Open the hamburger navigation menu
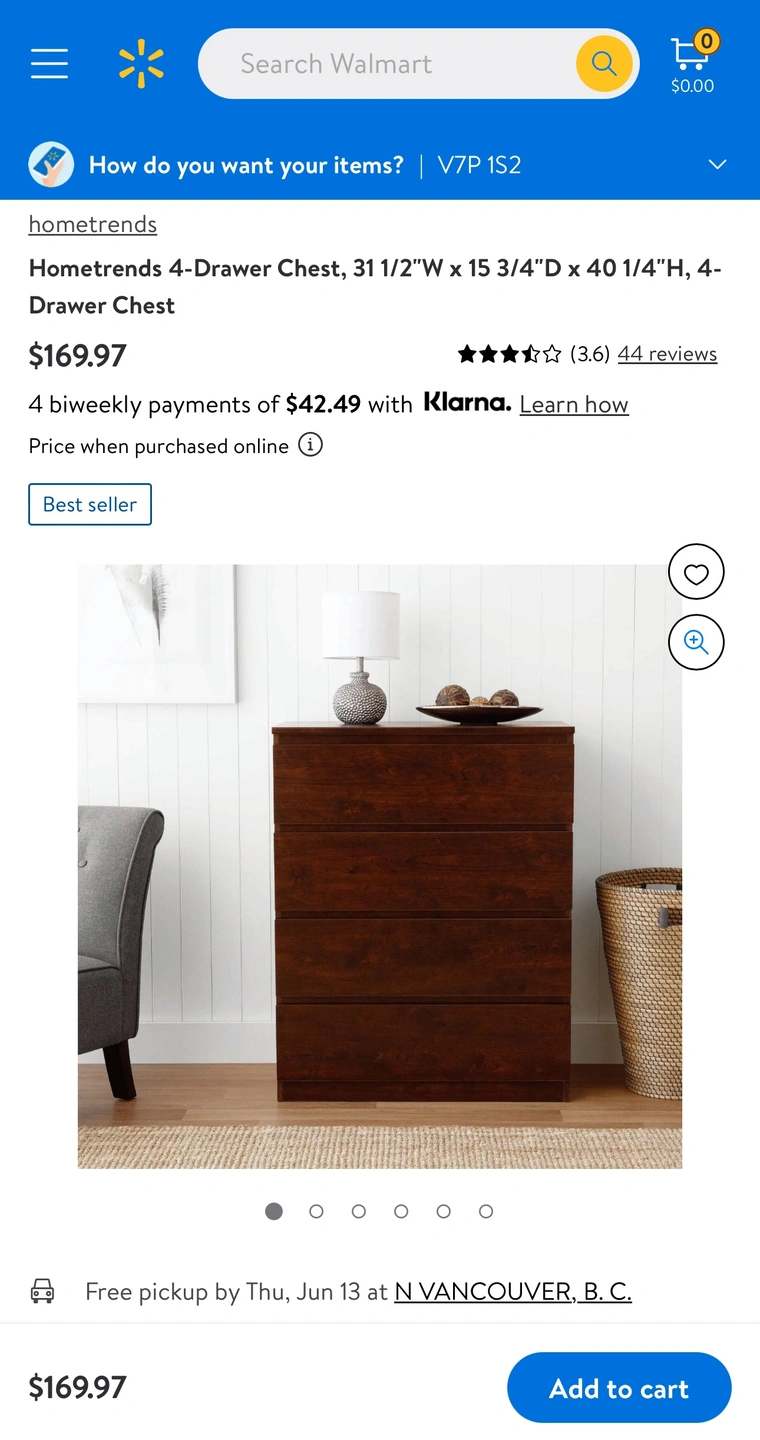 tap(49, 64)
